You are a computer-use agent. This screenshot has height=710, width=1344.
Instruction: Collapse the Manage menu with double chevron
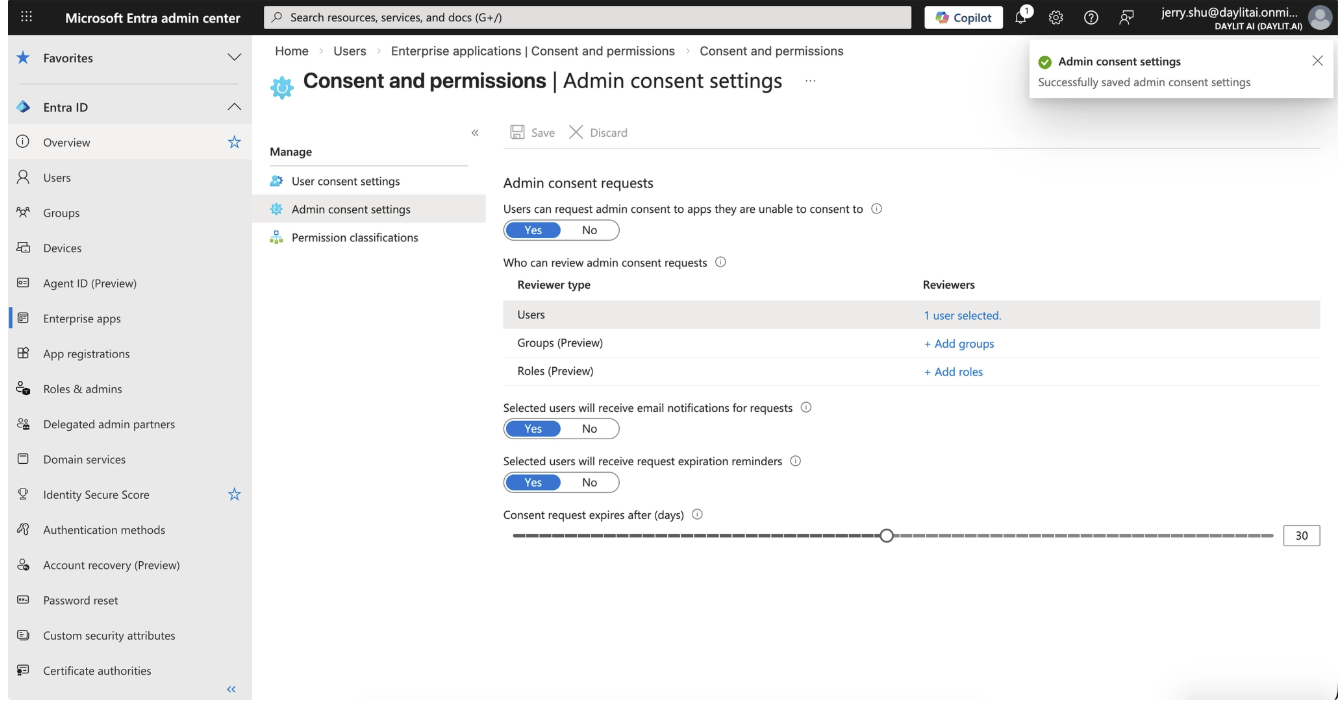tap(475, 132)
